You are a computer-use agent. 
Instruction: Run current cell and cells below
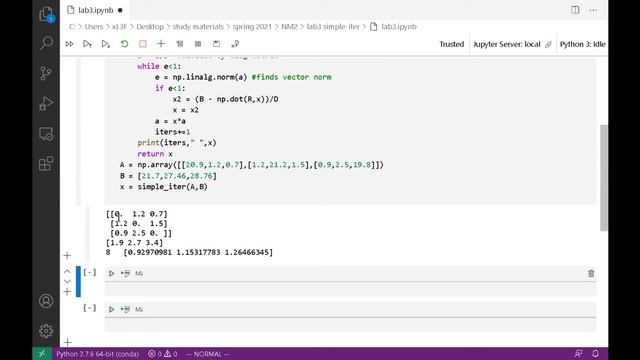[x=106, y=44]
